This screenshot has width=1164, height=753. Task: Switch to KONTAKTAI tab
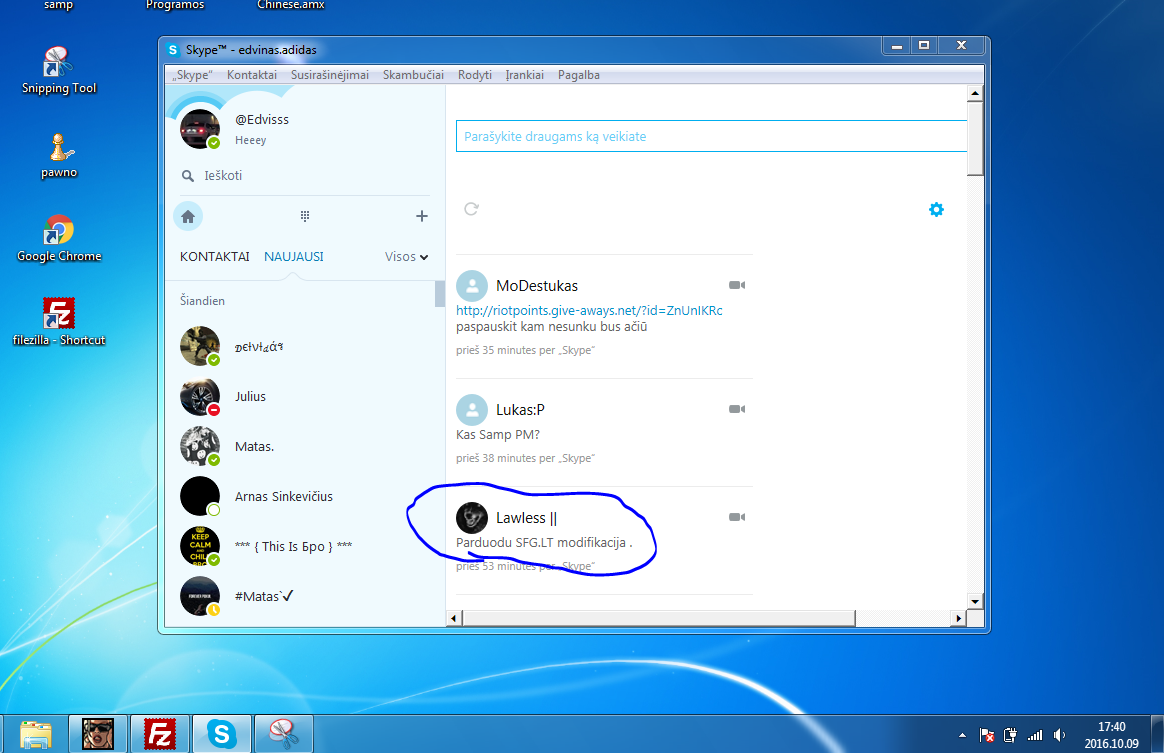(215, 256)
